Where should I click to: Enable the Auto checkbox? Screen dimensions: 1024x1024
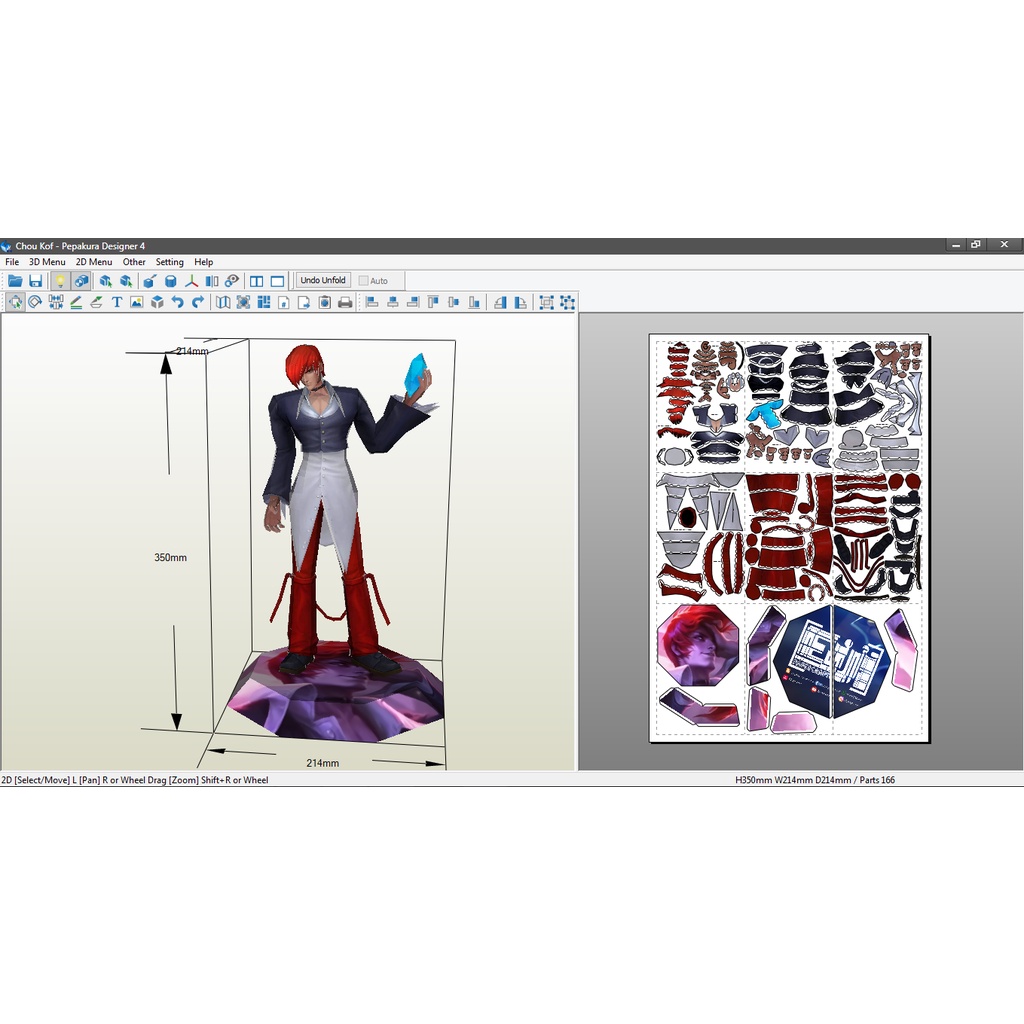(362, 280)
